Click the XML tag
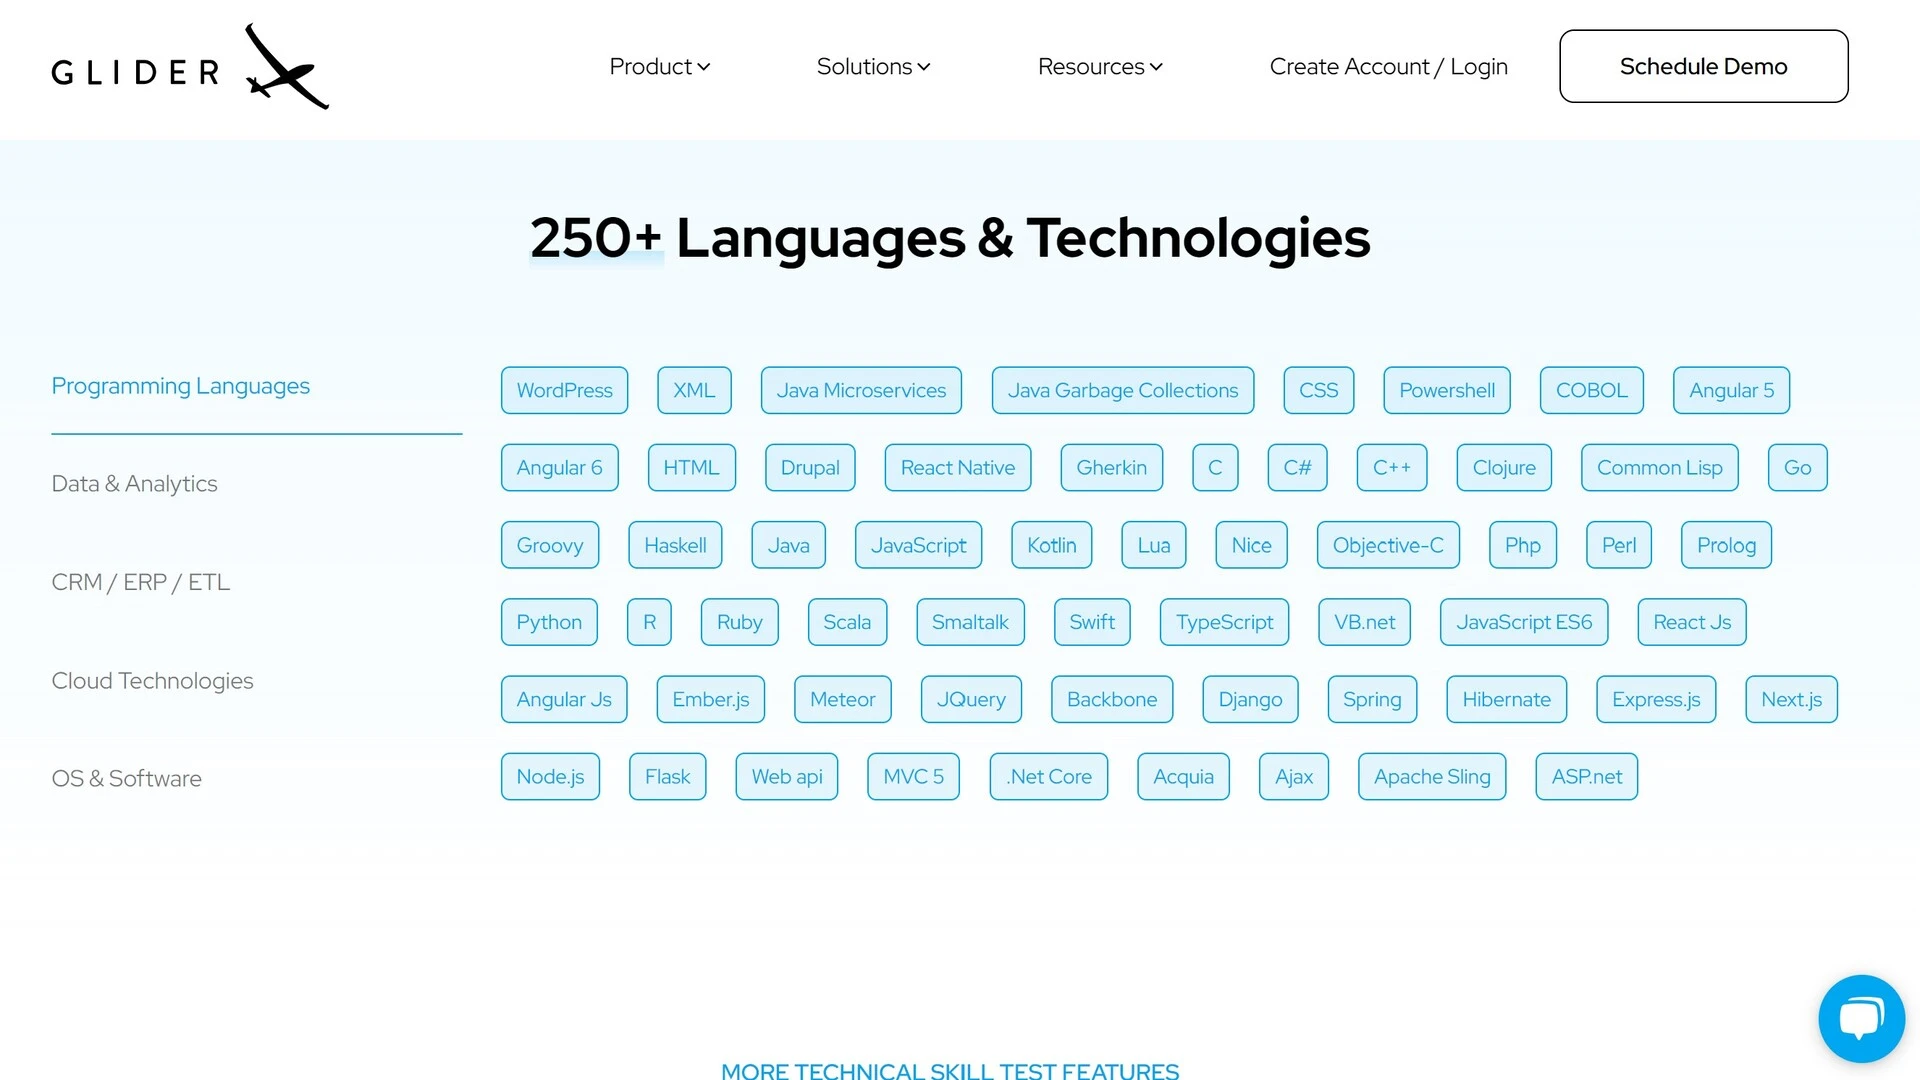 pos(694,390)
